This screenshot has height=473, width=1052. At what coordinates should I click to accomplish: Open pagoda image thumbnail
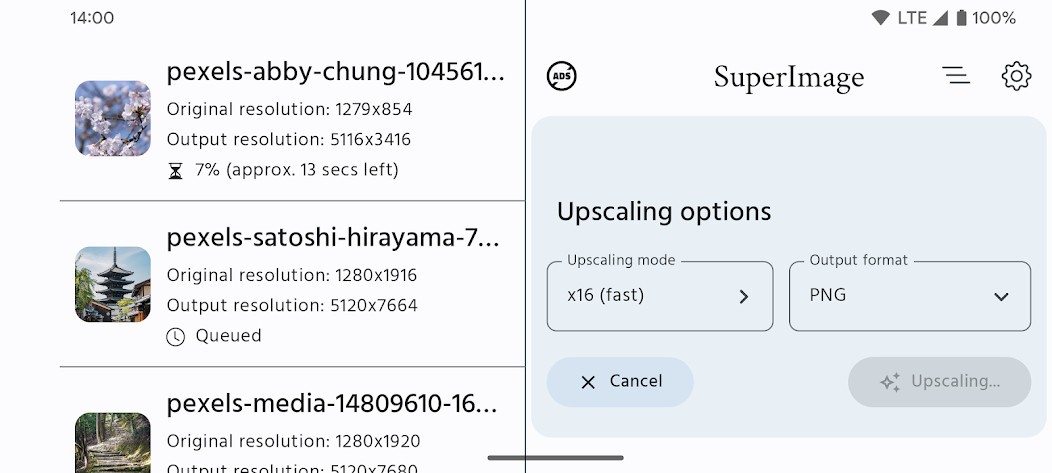[113, 284]
